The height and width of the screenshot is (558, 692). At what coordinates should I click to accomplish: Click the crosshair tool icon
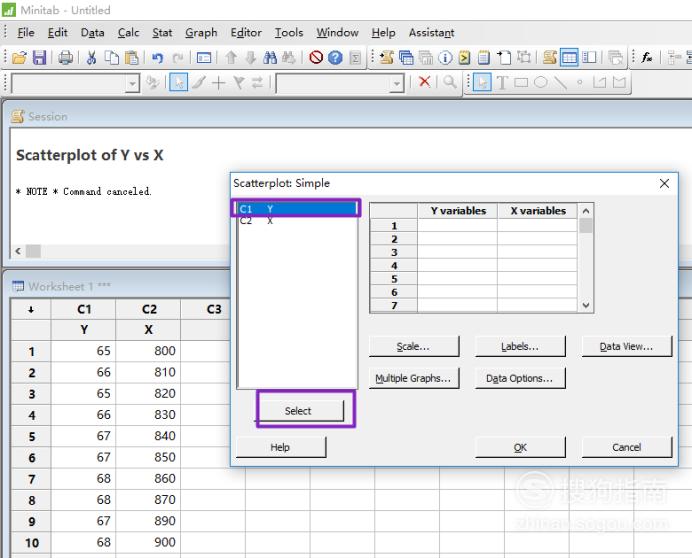pos(218,83)
